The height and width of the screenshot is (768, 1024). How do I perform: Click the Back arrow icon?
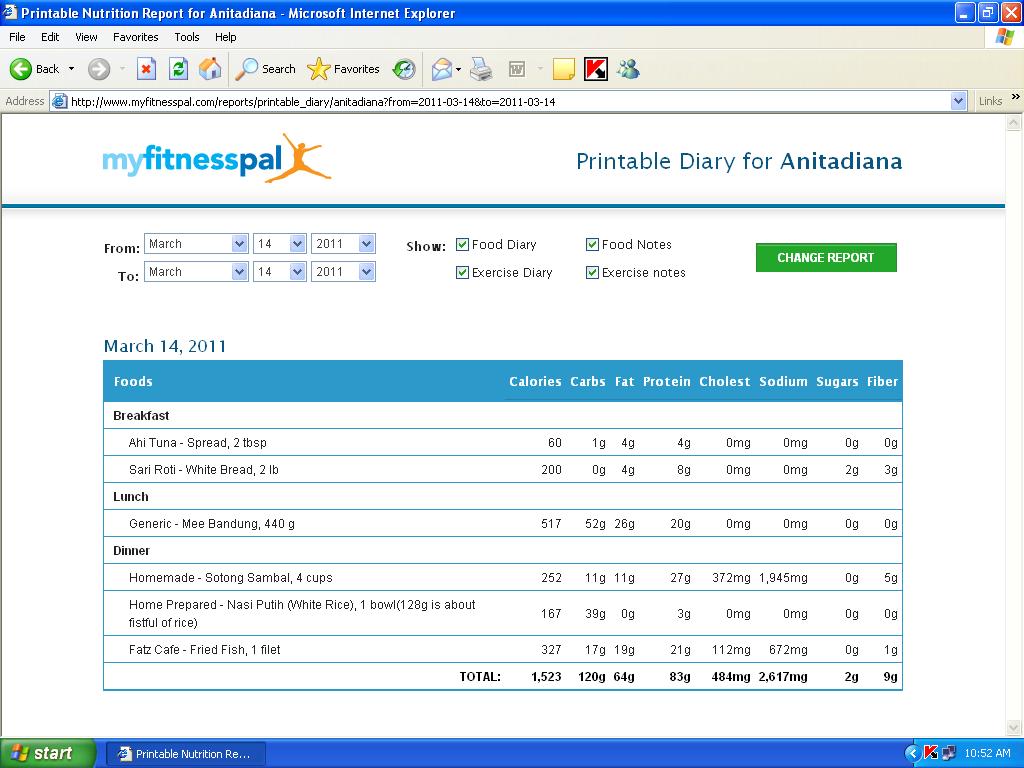20,69
